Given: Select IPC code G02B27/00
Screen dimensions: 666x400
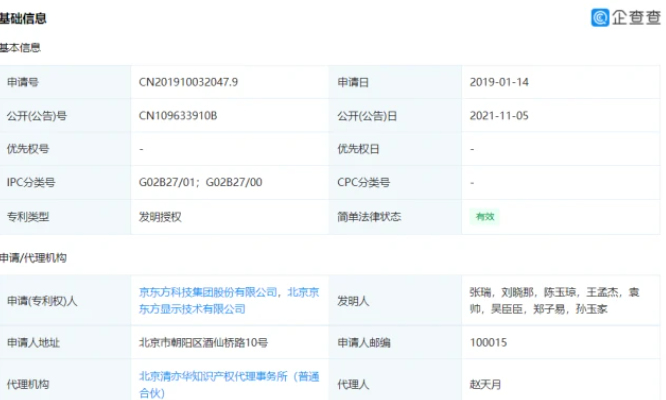Looking at the screenshot, I should click(234, 182).
